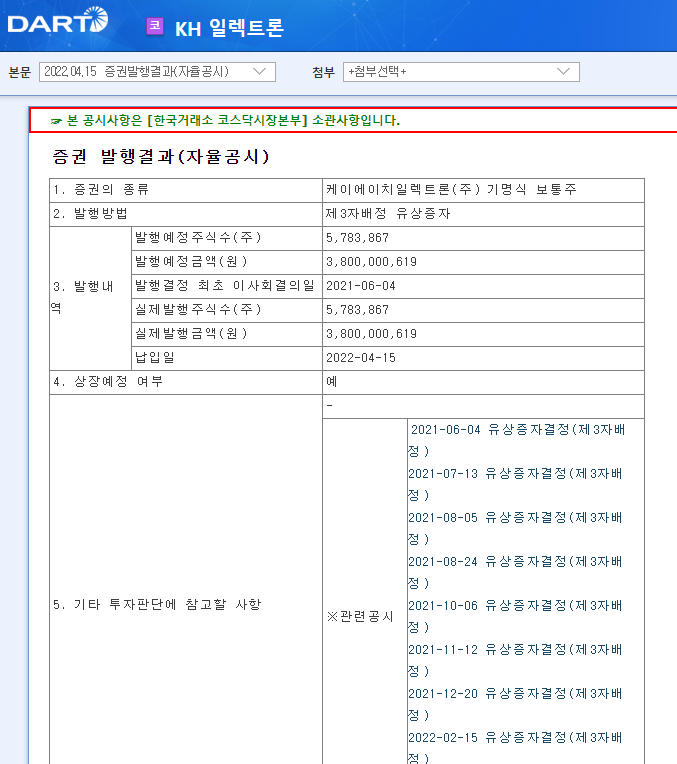
Task: Open related disclosure dated 2021-08-05
Action: click(x=515, y=528)
